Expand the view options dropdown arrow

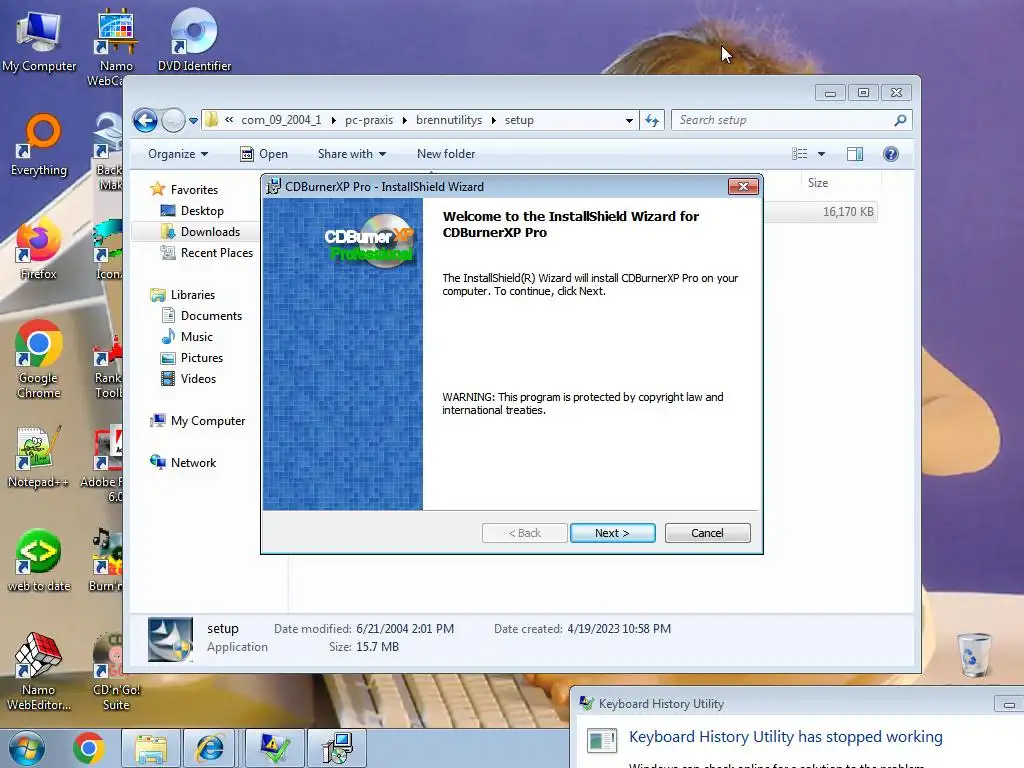[x=822, y=154]
